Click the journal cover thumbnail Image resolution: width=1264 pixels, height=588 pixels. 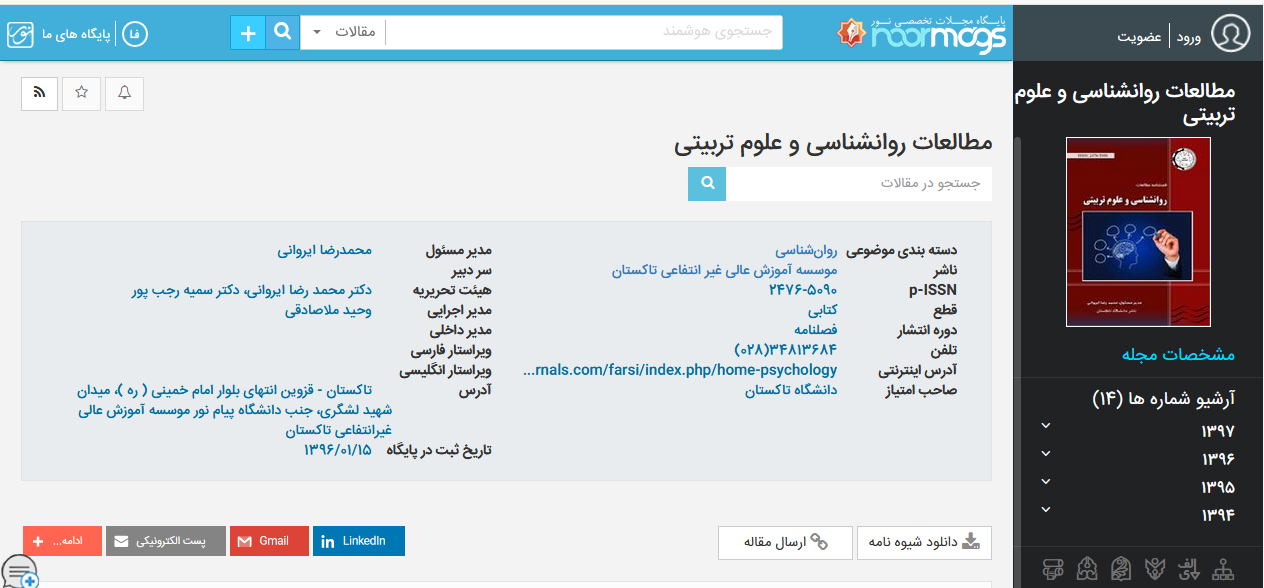[x=1138, y=232]
